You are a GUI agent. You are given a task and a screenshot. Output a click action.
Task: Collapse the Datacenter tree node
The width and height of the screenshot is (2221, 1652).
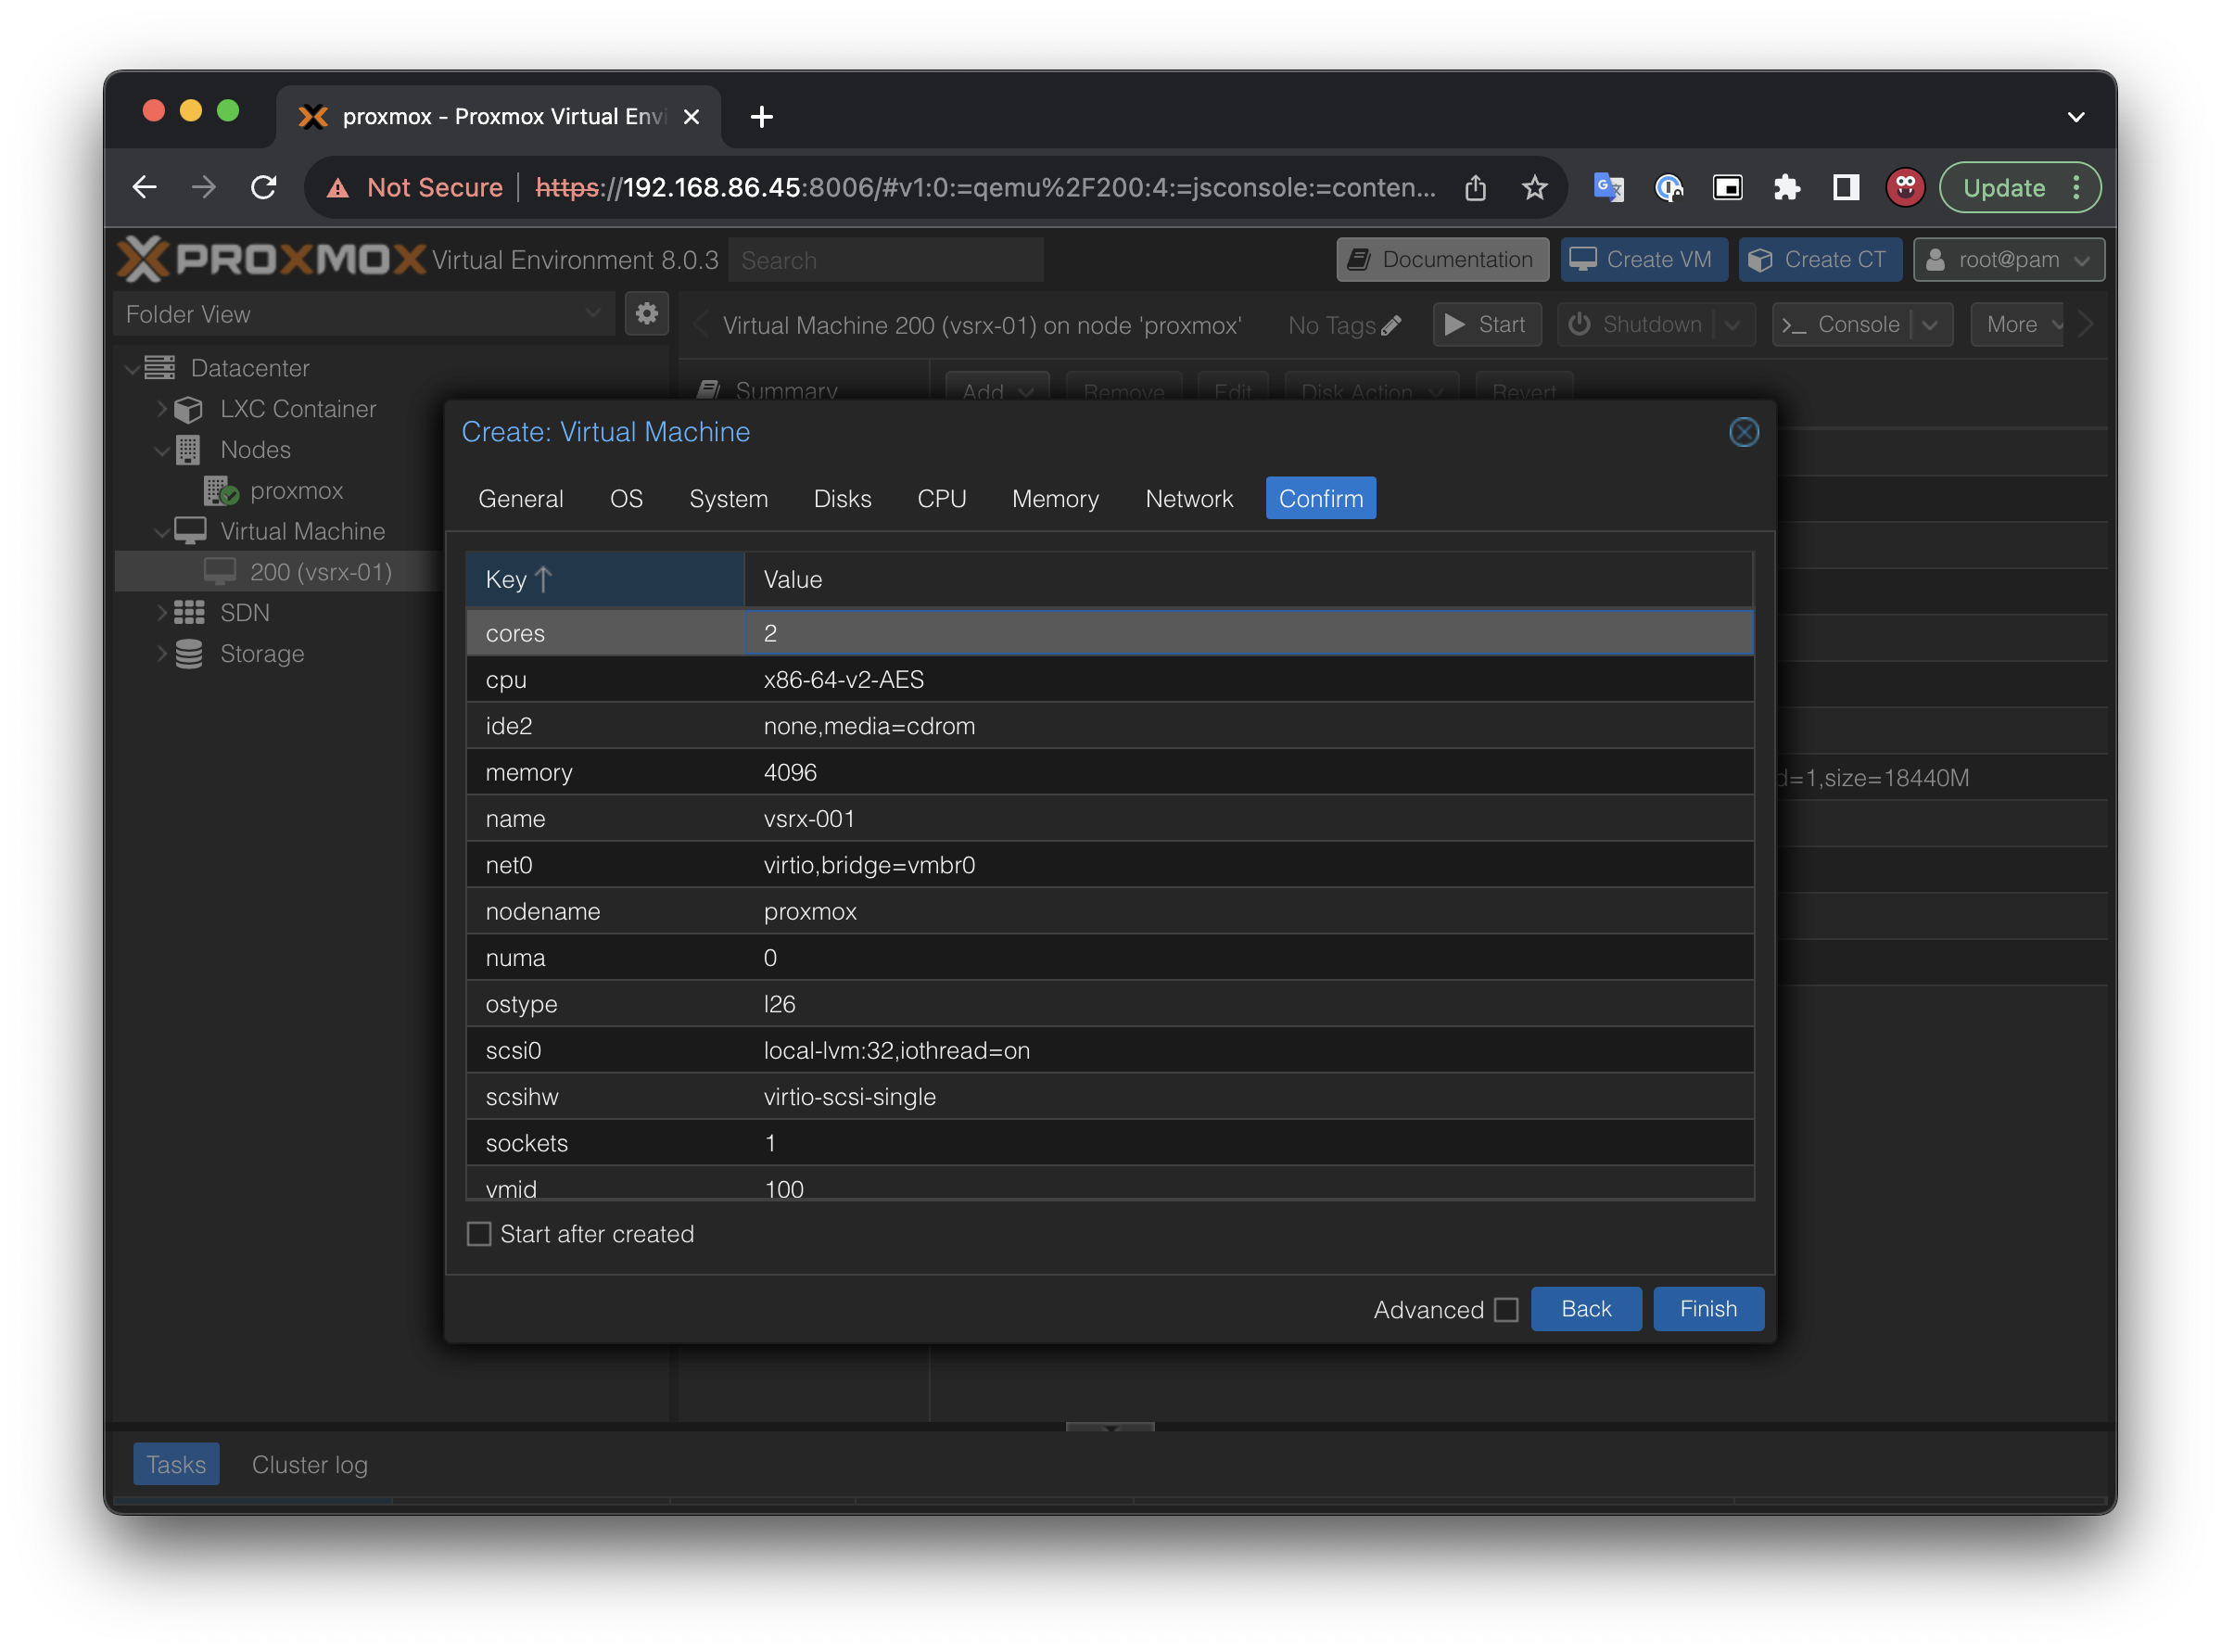132,369
